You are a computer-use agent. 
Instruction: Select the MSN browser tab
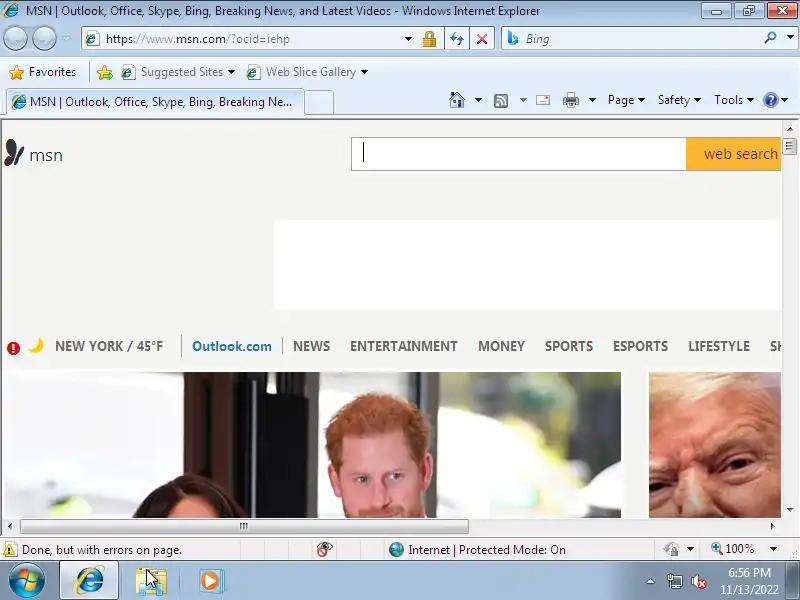coord(155,102)
